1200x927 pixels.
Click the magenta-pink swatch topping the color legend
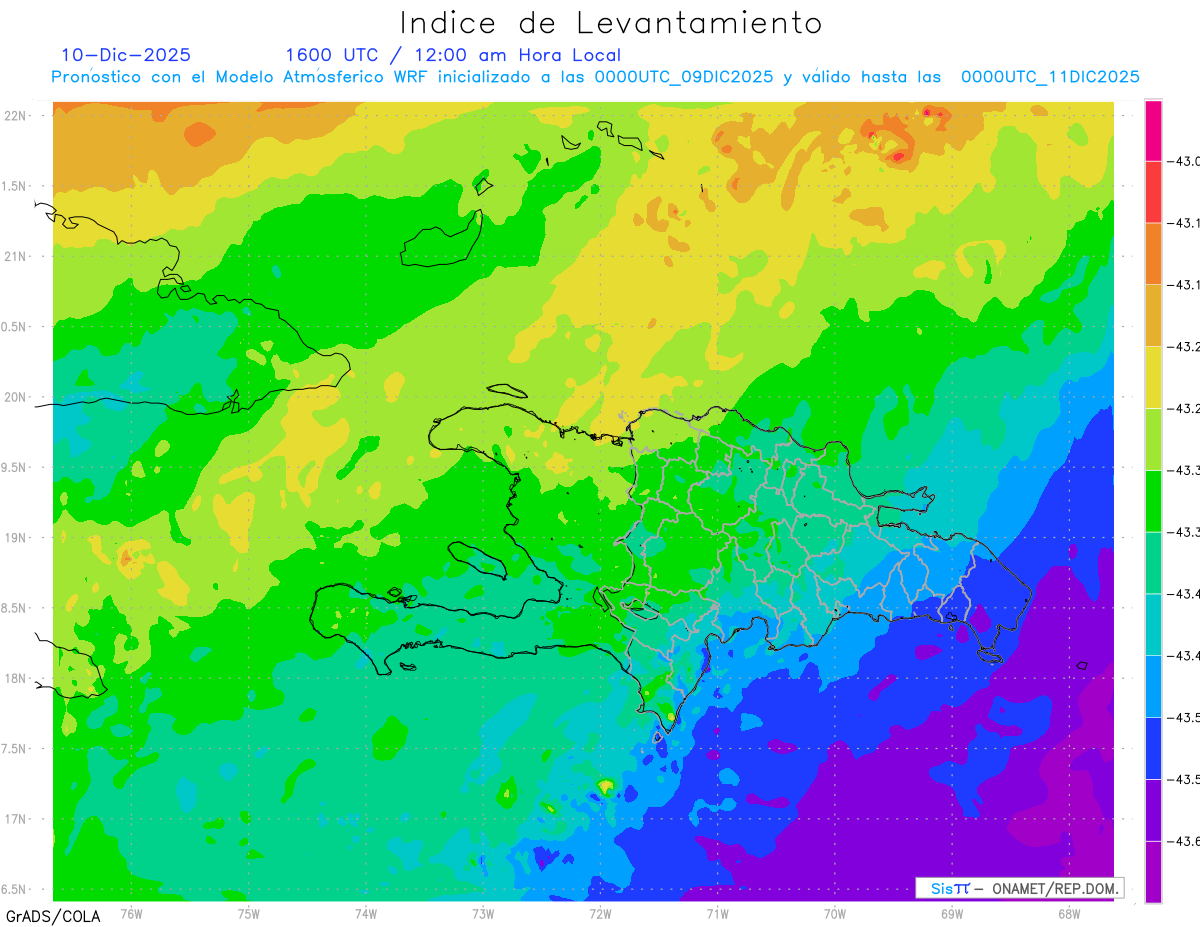click(1153, 130)
